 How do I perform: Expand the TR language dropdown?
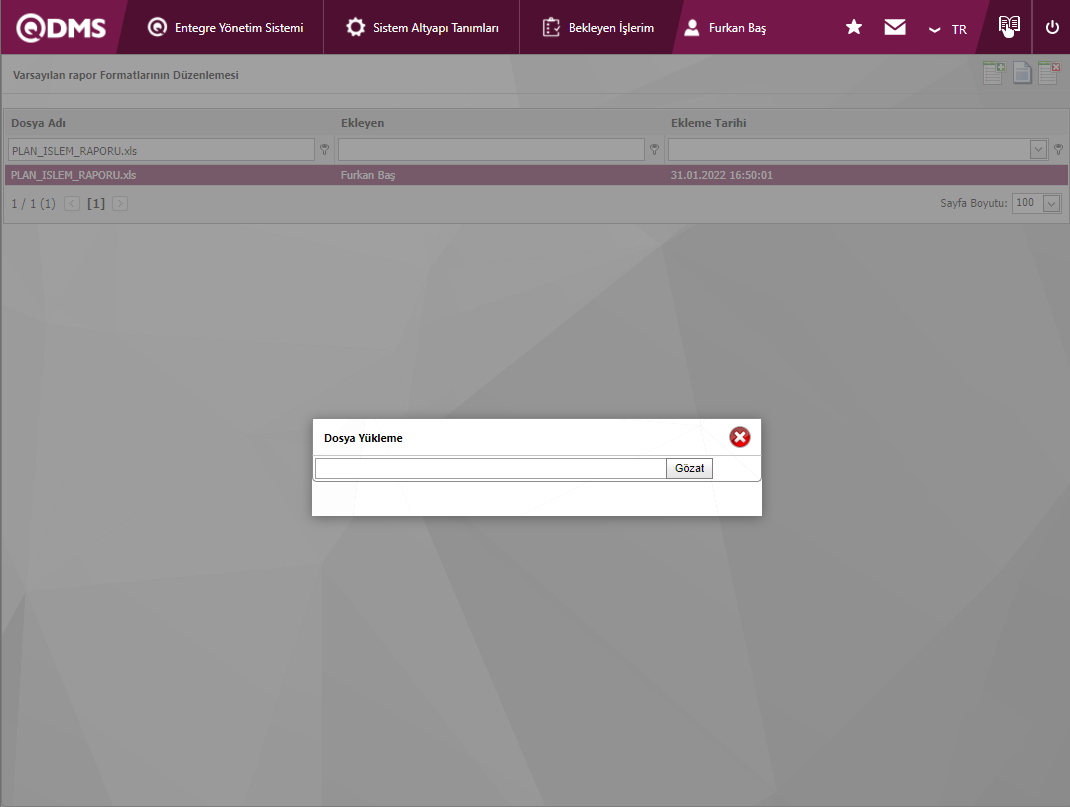click(x=948, y=29)
